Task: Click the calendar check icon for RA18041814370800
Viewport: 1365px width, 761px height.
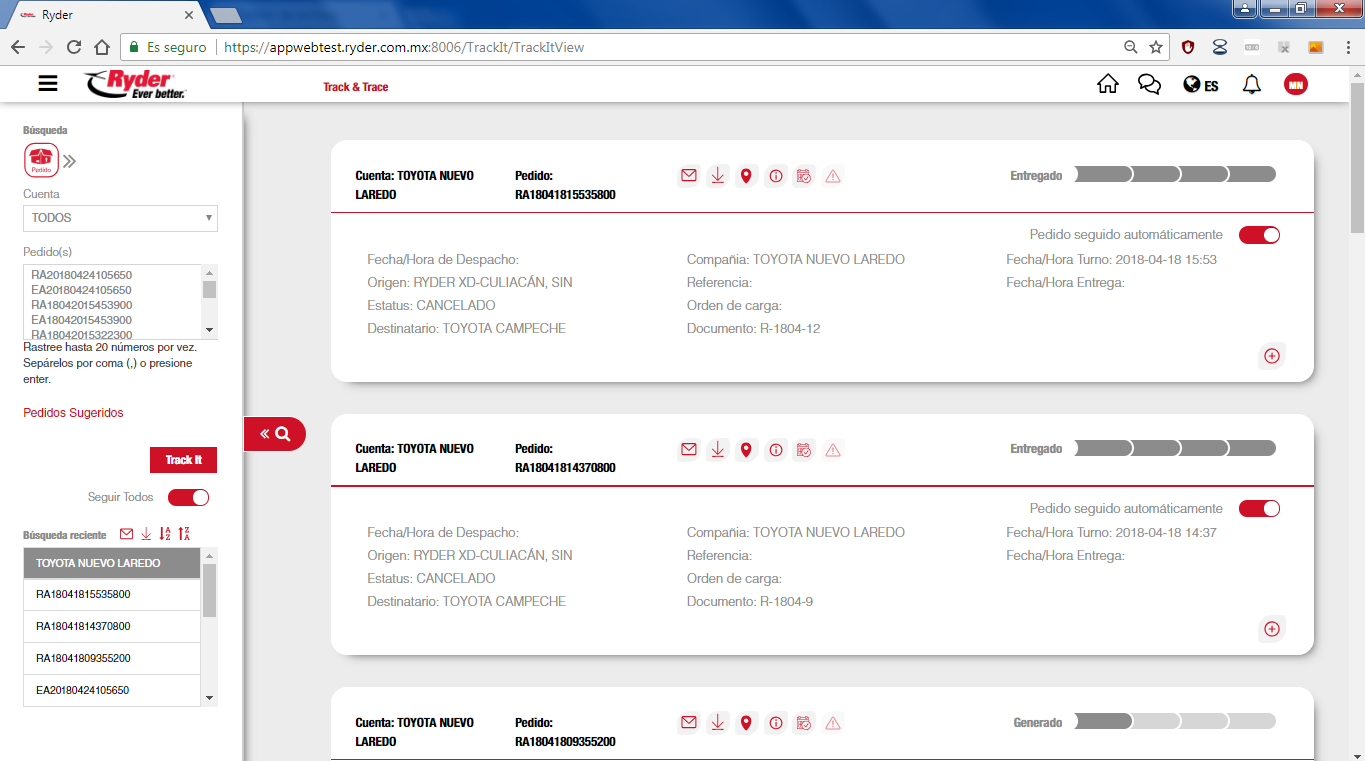Action: 803,450
